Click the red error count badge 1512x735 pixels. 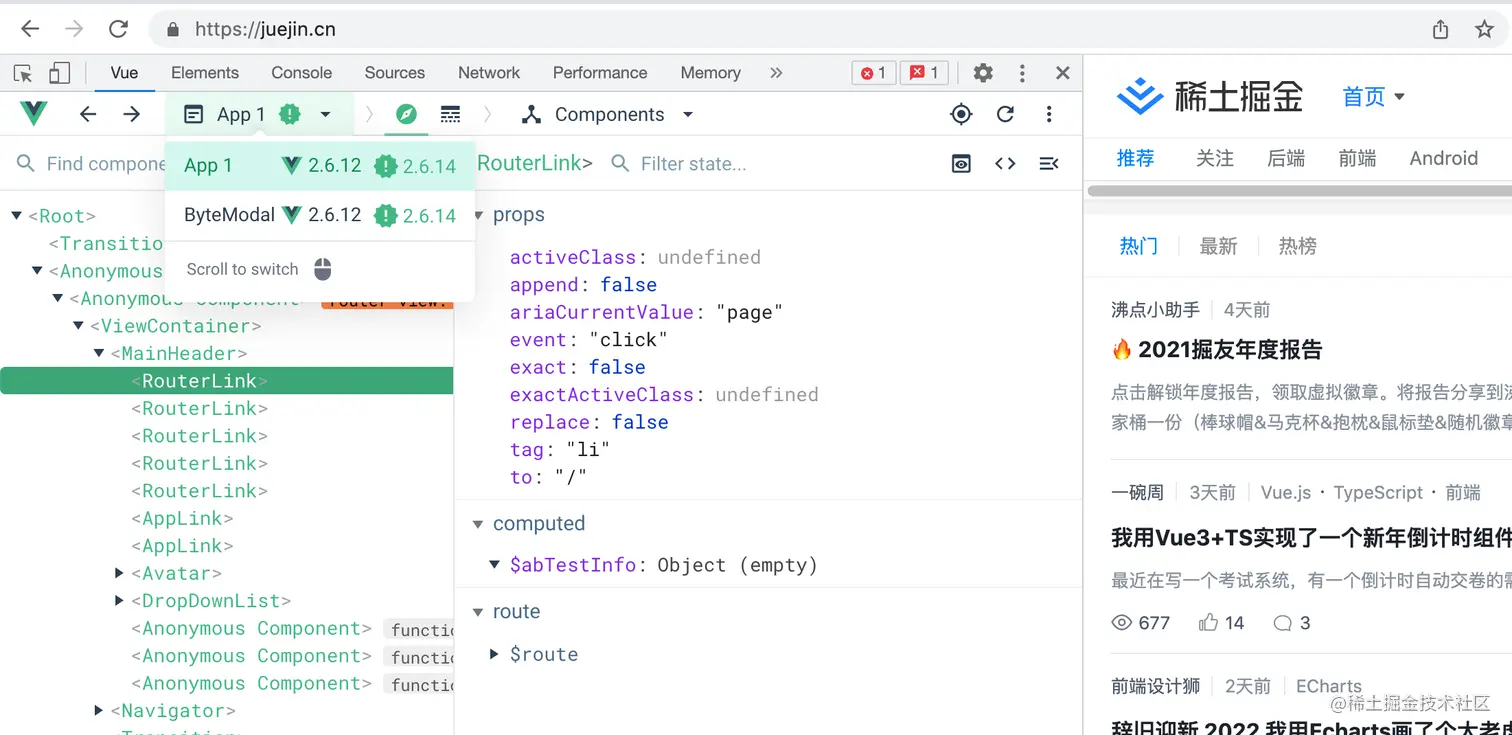874,73
